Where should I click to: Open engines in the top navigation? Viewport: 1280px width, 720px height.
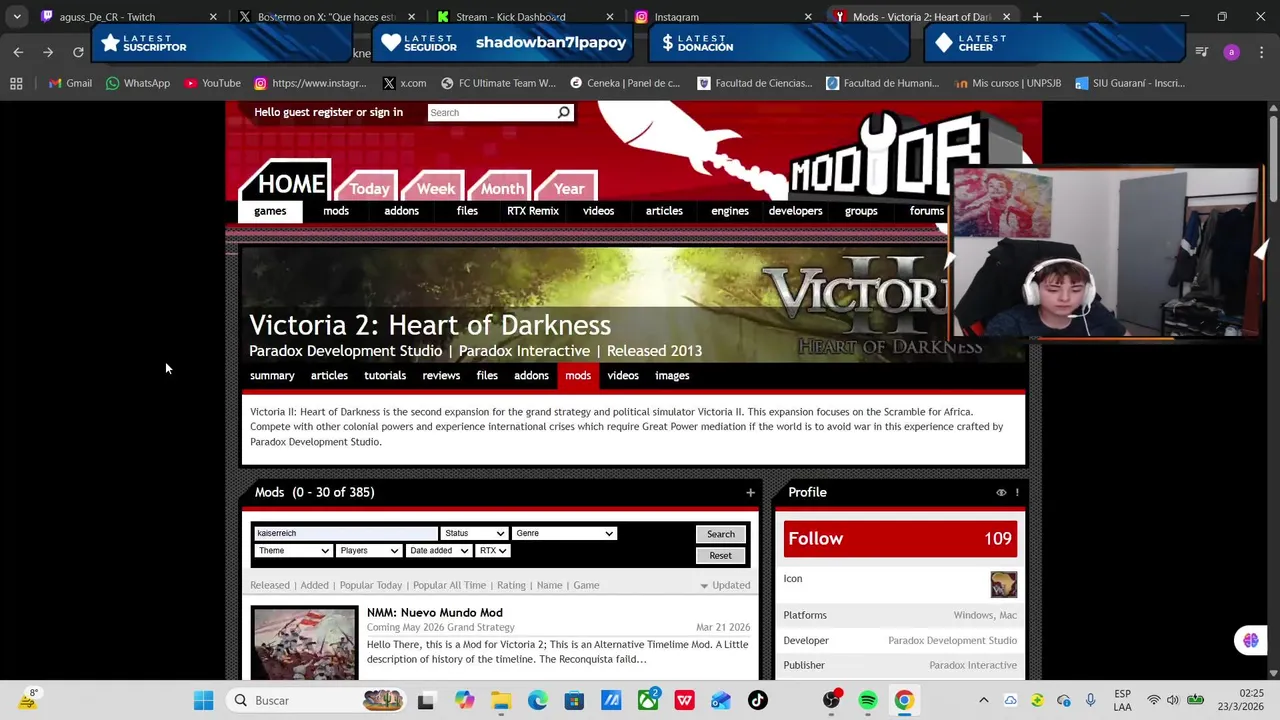(730, 211)
